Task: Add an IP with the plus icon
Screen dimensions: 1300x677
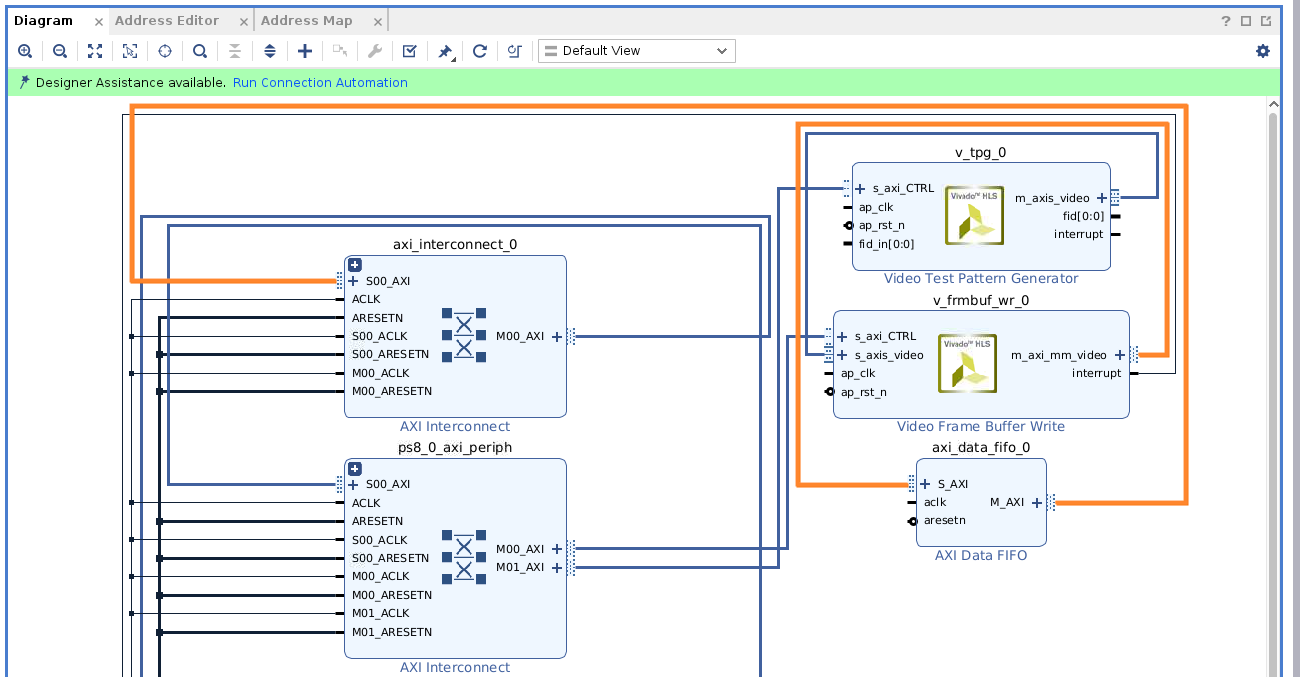Action: pos(305,51)
